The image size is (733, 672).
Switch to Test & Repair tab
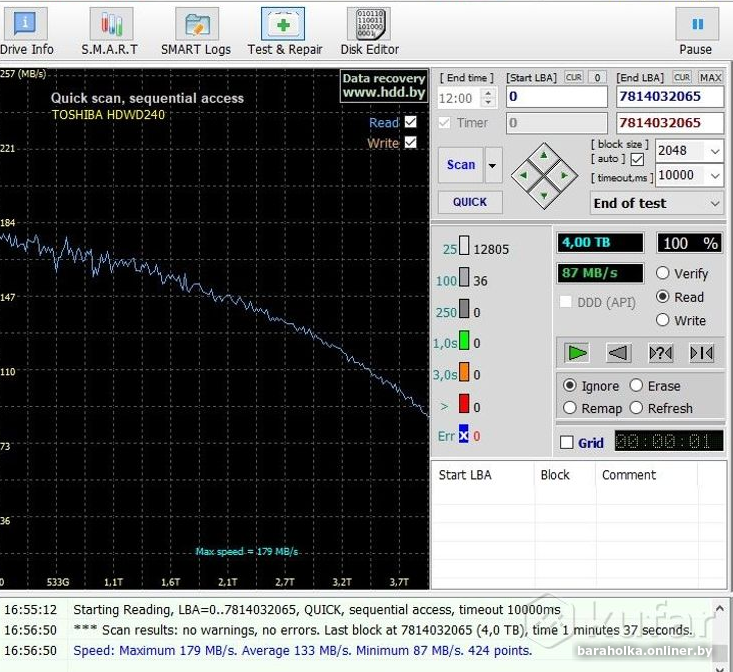(x=284, y=30)
